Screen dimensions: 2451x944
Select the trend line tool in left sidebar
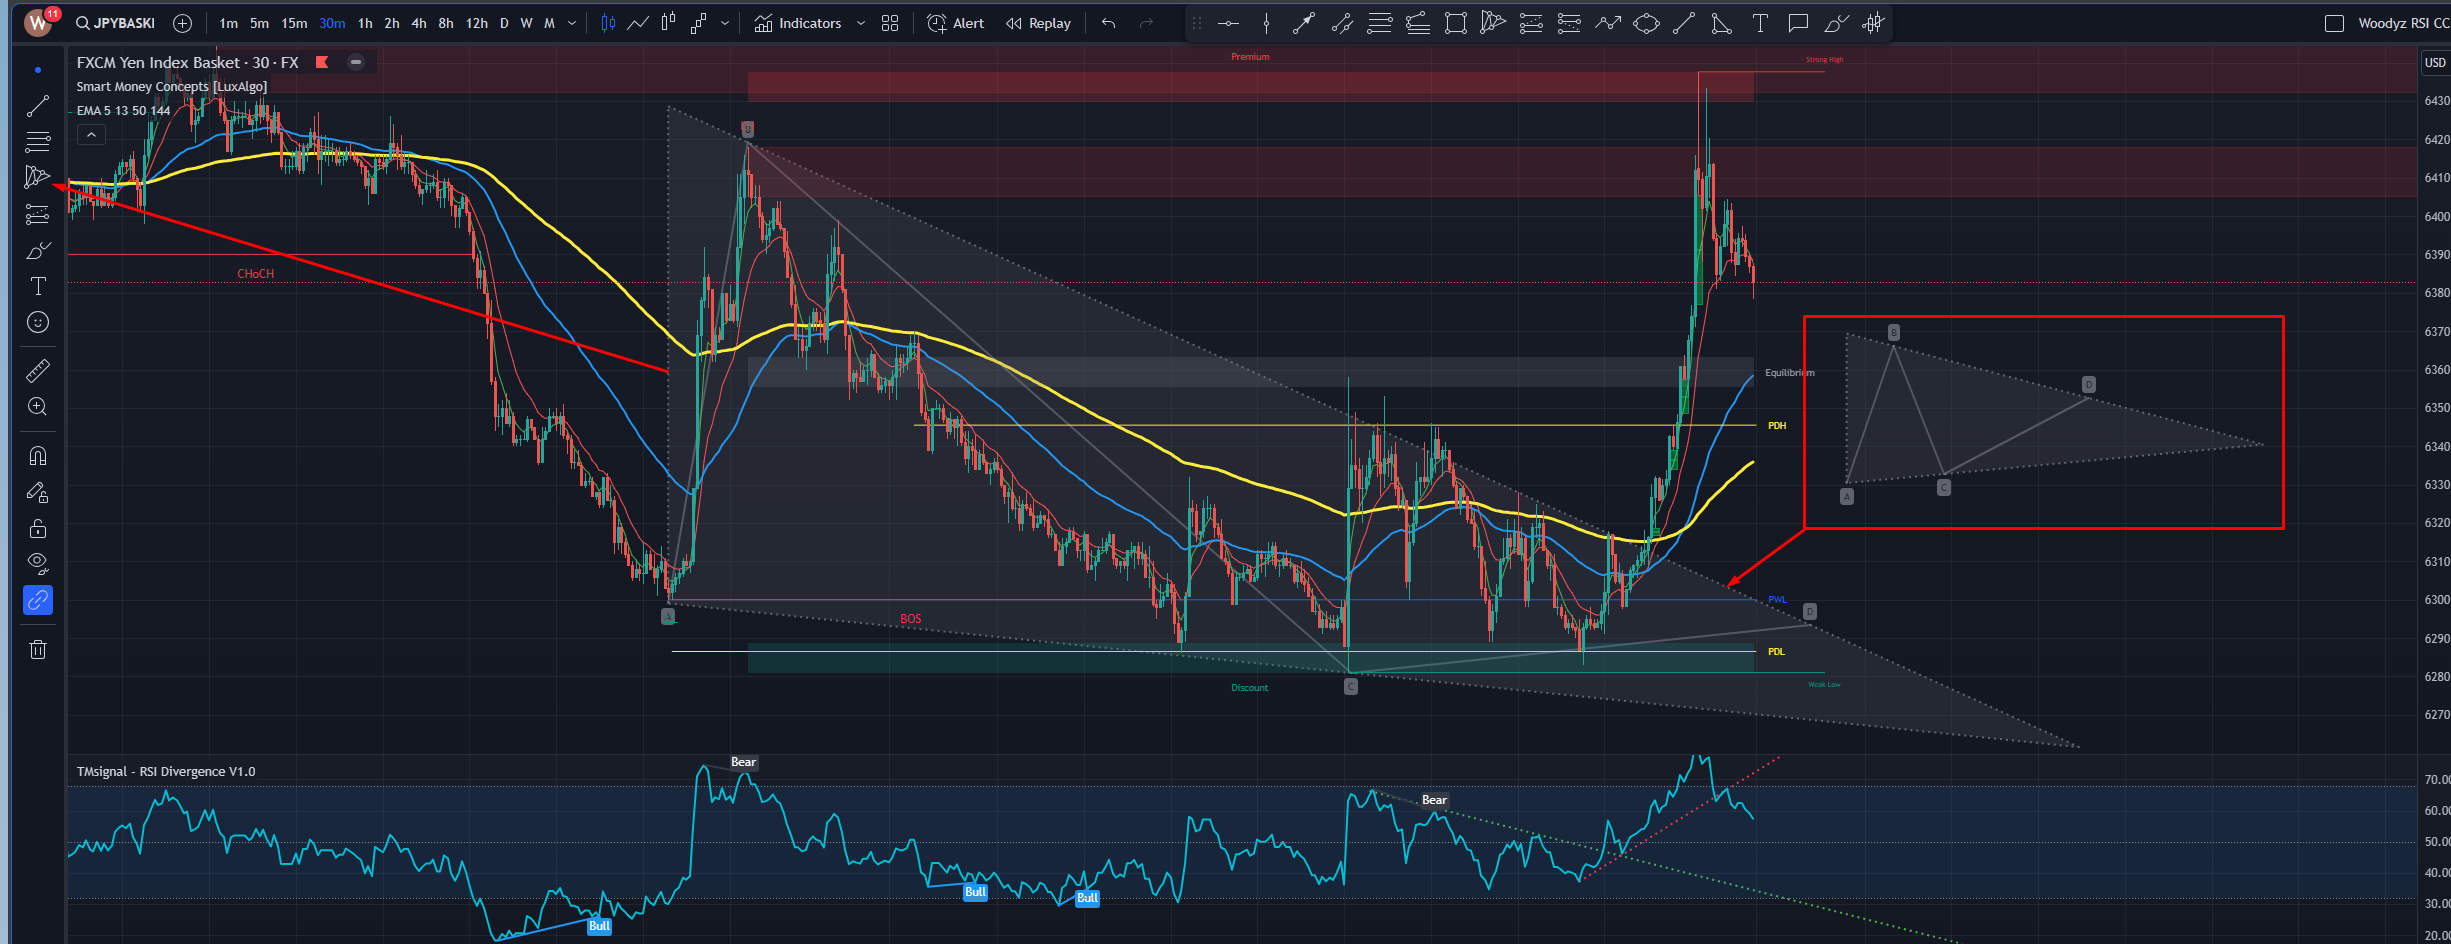(38, 106)
